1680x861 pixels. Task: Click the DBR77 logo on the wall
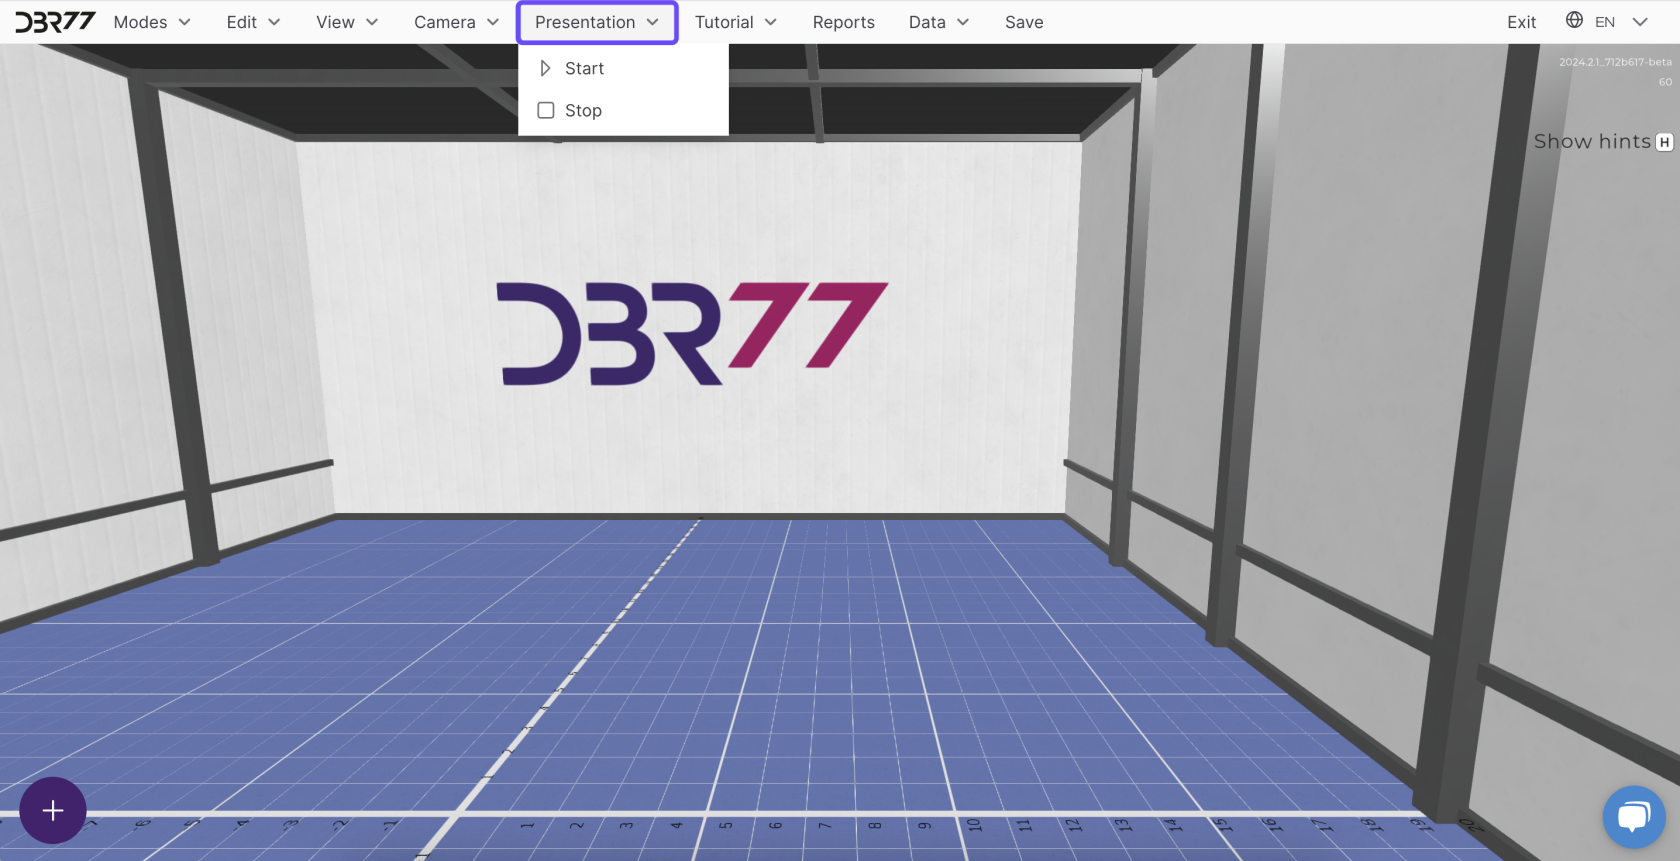[x=692, y=333]
